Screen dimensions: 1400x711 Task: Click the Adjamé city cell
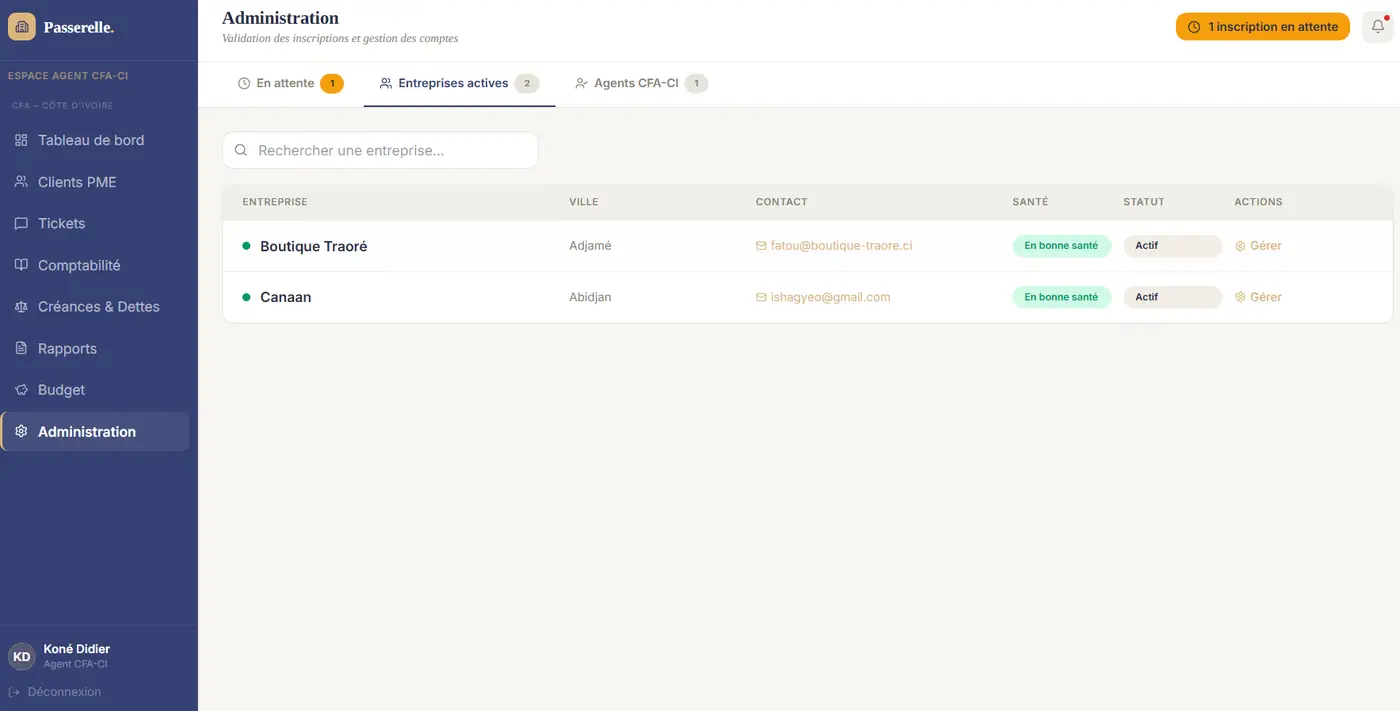point(590,246)
